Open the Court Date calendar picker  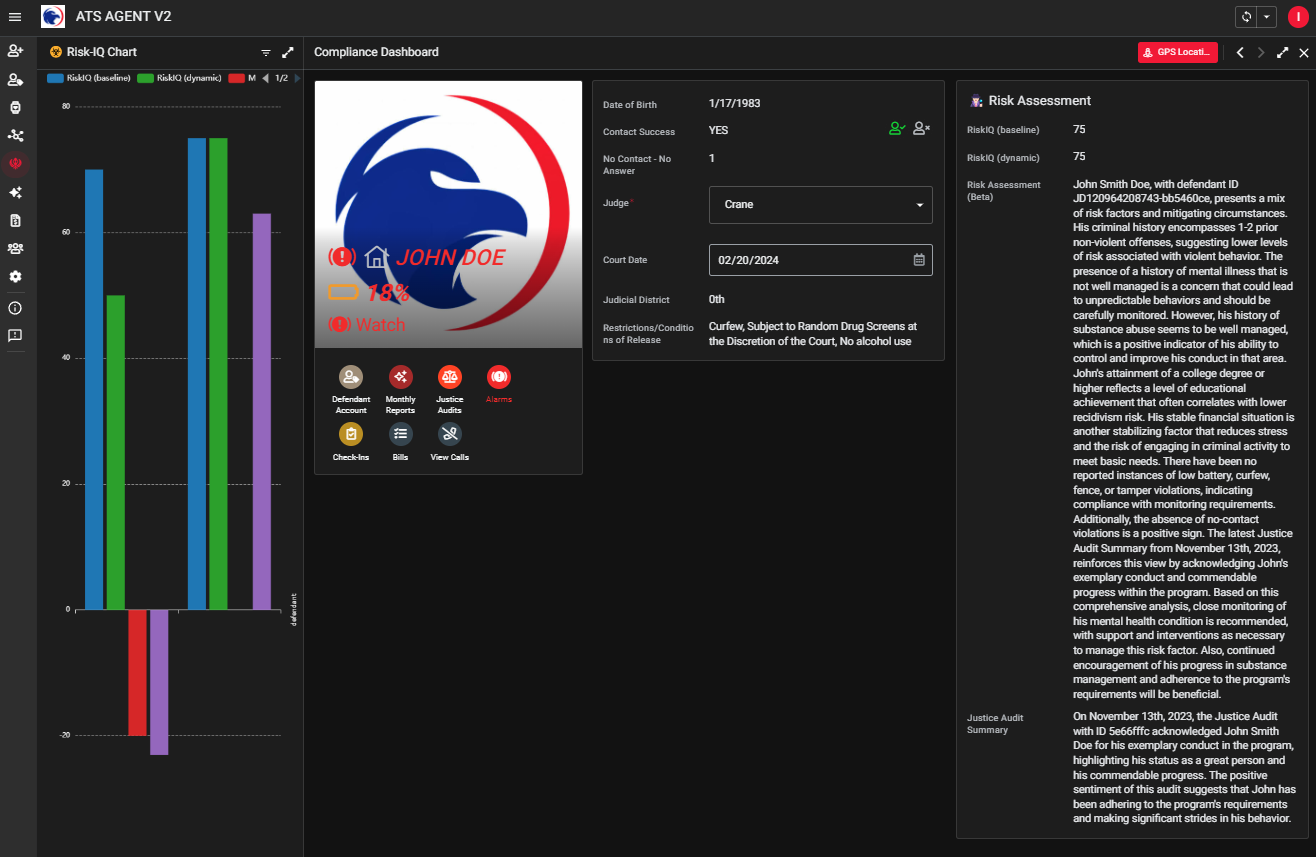pos(919,260)
